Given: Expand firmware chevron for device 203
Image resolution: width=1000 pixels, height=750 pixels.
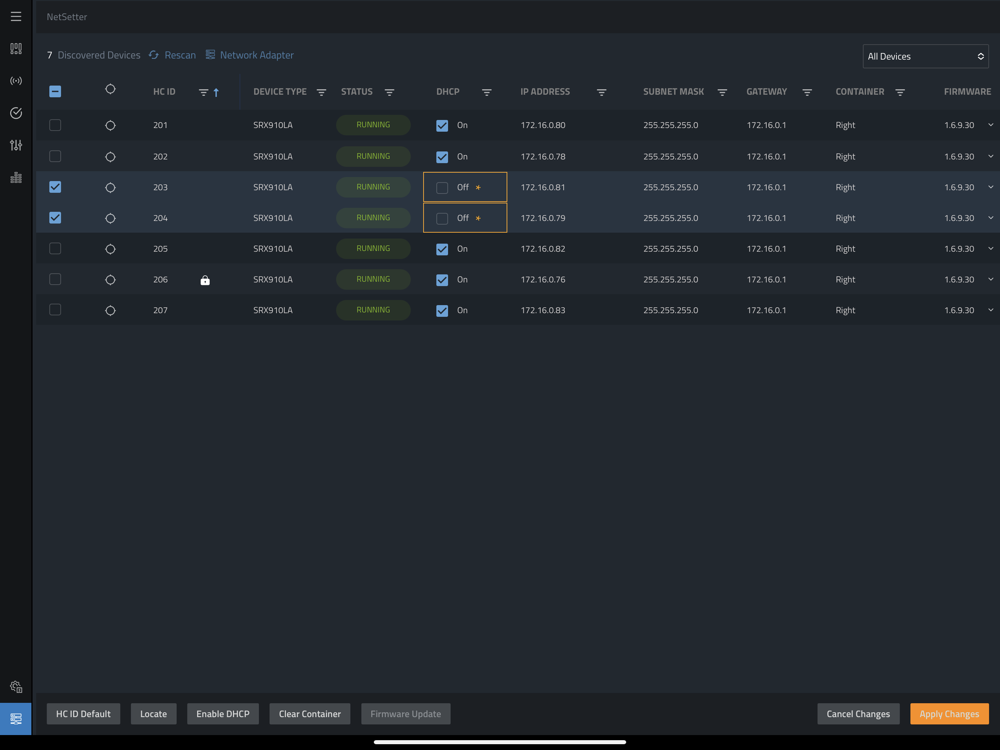Looking at the screenshot, I should pos(990,187).
